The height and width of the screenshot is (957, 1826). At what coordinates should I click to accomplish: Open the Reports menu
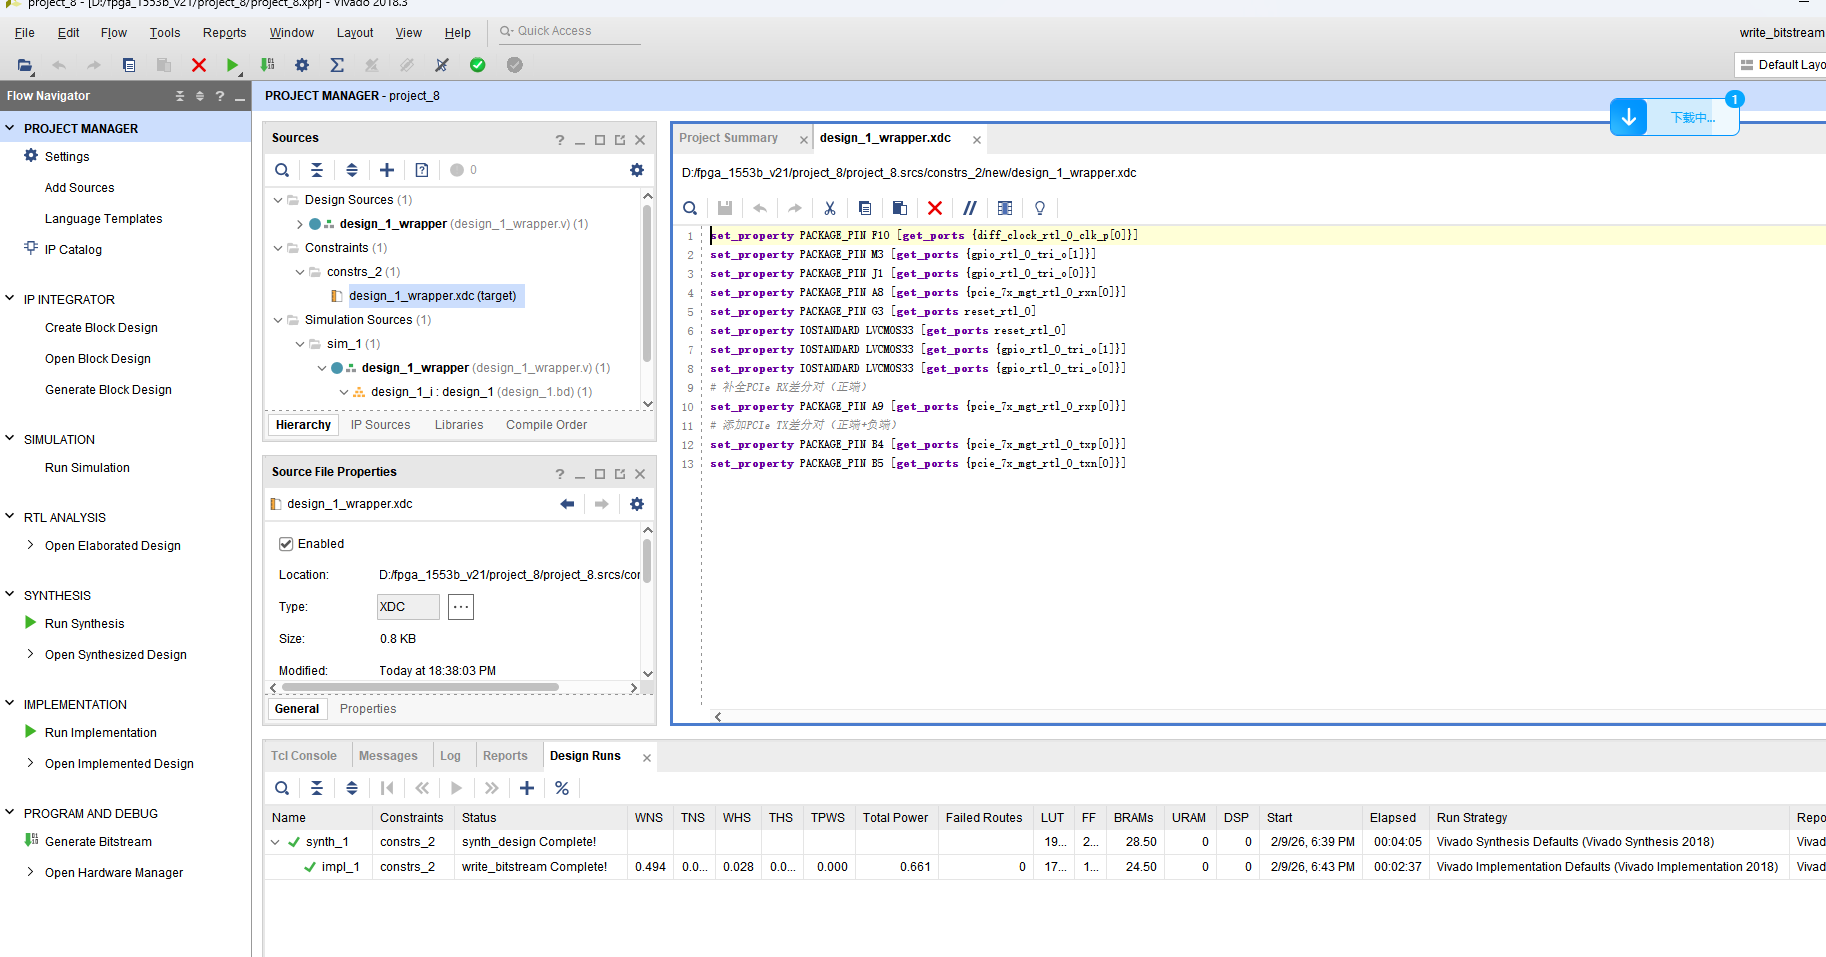[x=224, y=33]
